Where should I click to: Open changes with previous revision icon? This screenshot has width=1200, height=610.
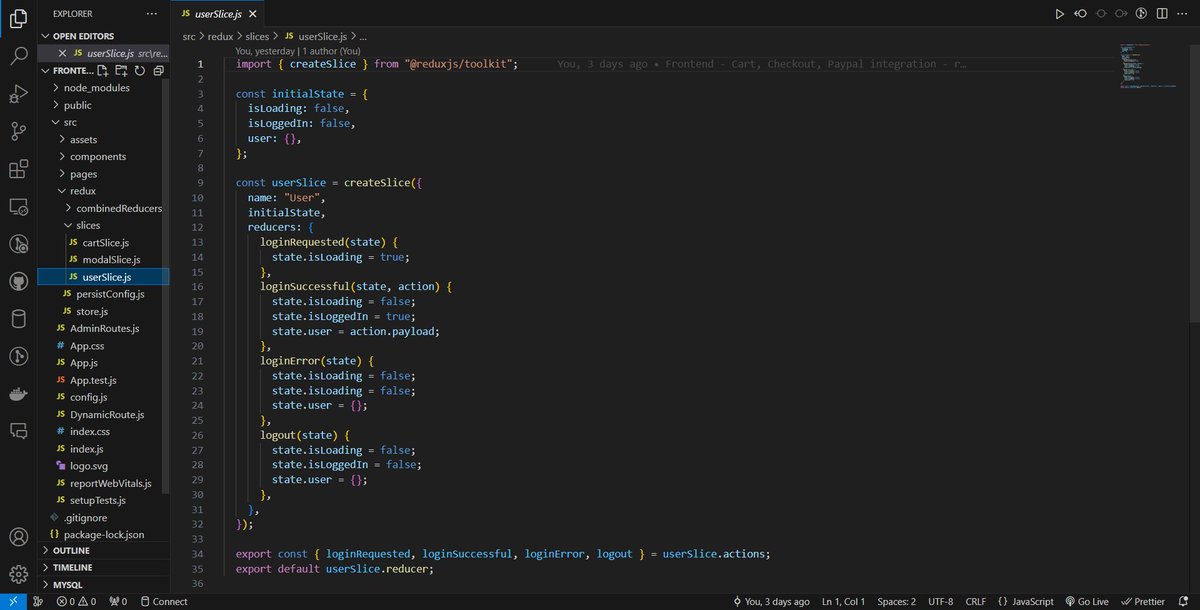(1081, 14)
